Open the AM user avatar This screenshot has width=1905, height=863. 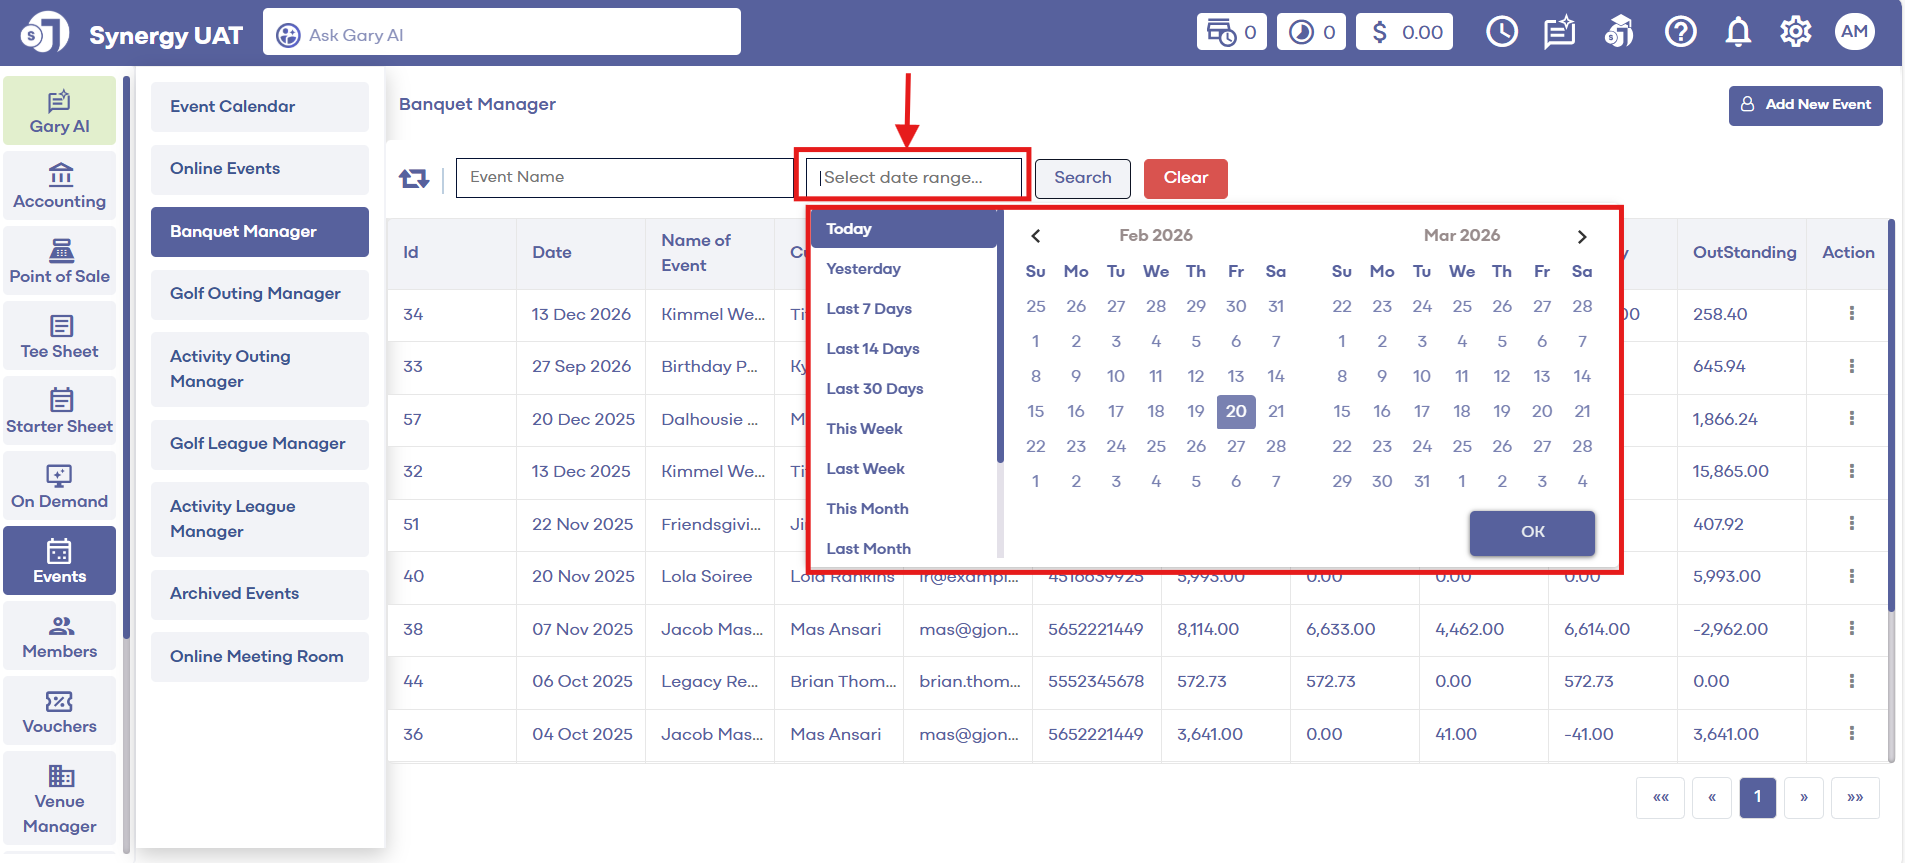[1854, 32]
